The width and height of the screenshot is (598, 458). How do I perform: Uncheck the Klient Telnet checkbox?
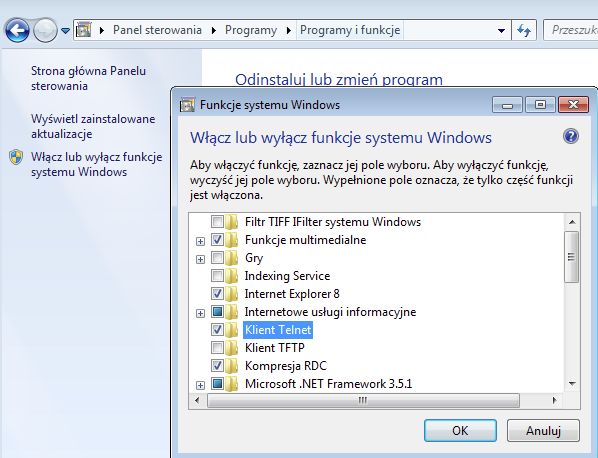click(217, 329)
